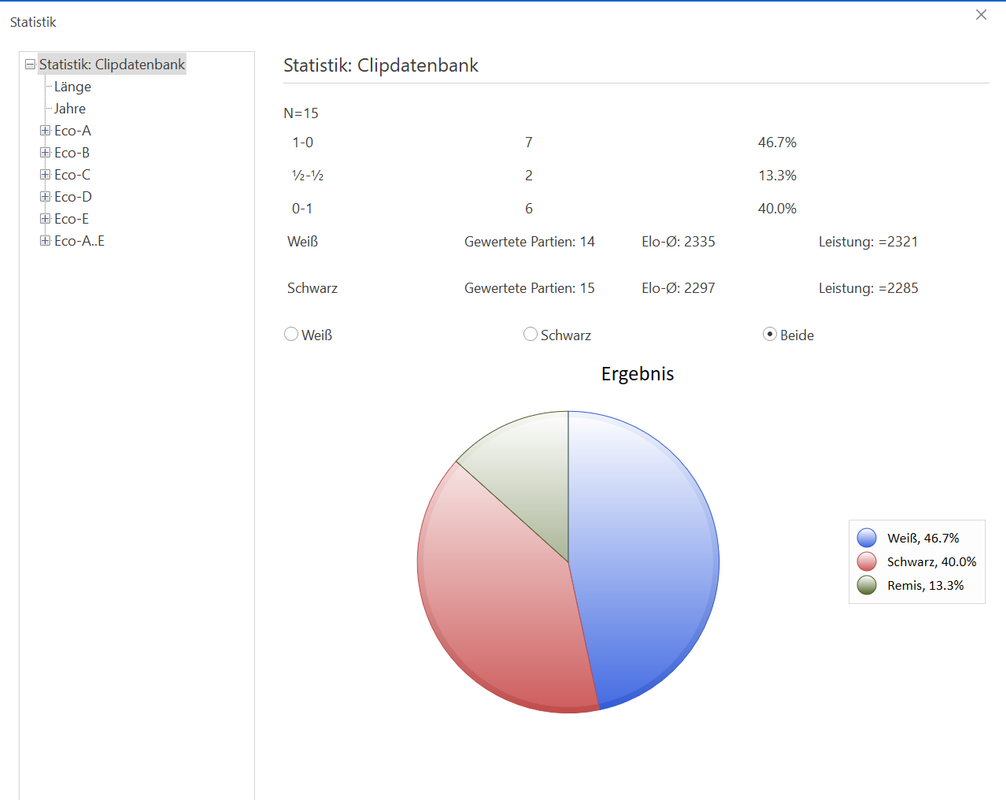The image size is (1006, 800).
Task: Click the 0-1 result row label
Action: coord(302,209)
